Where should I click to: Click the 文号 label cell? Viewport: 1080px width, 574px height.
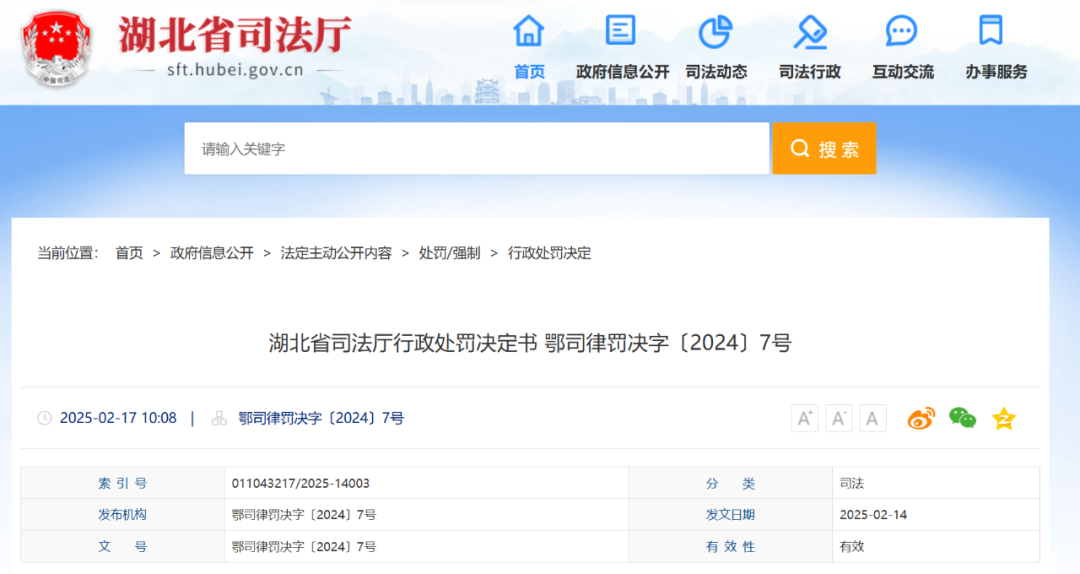tap(123, 546)
